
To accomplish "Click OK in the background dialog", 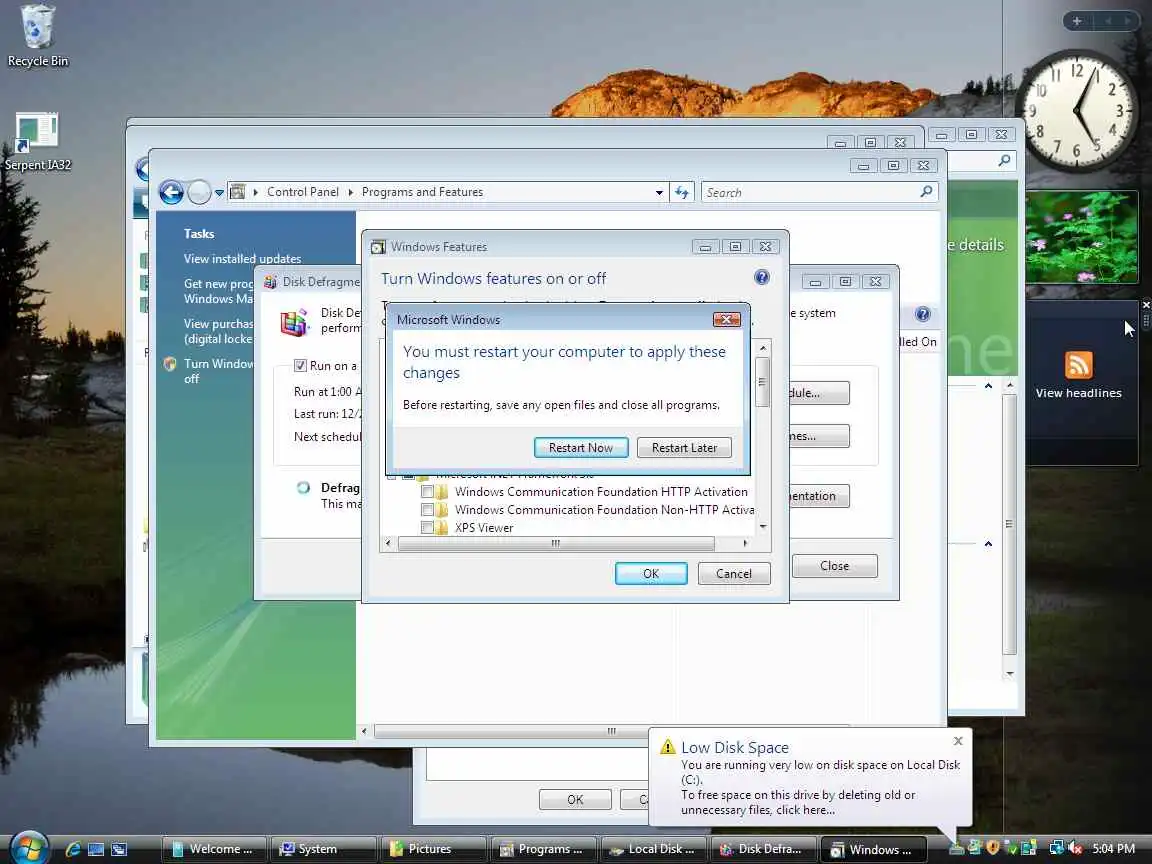I will pos(575,799).
